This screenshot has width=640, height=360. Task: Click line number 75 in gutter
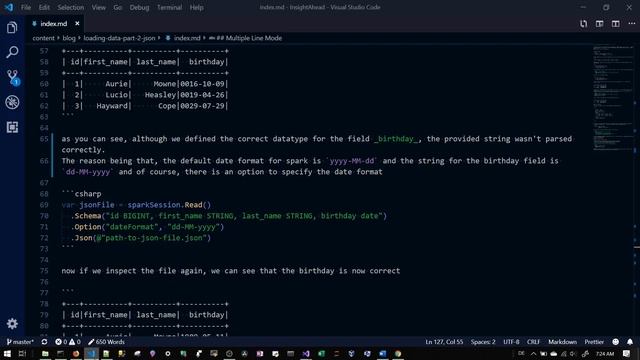click(44, 271)
